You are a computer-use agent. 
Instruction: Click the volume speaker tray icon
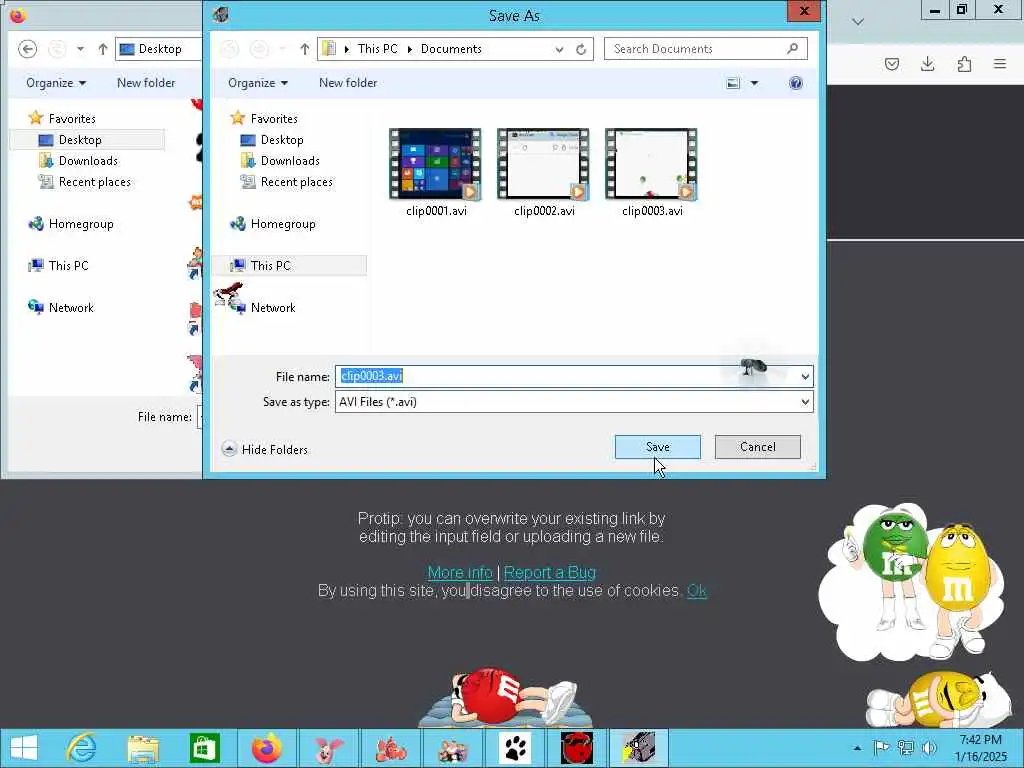929,748
